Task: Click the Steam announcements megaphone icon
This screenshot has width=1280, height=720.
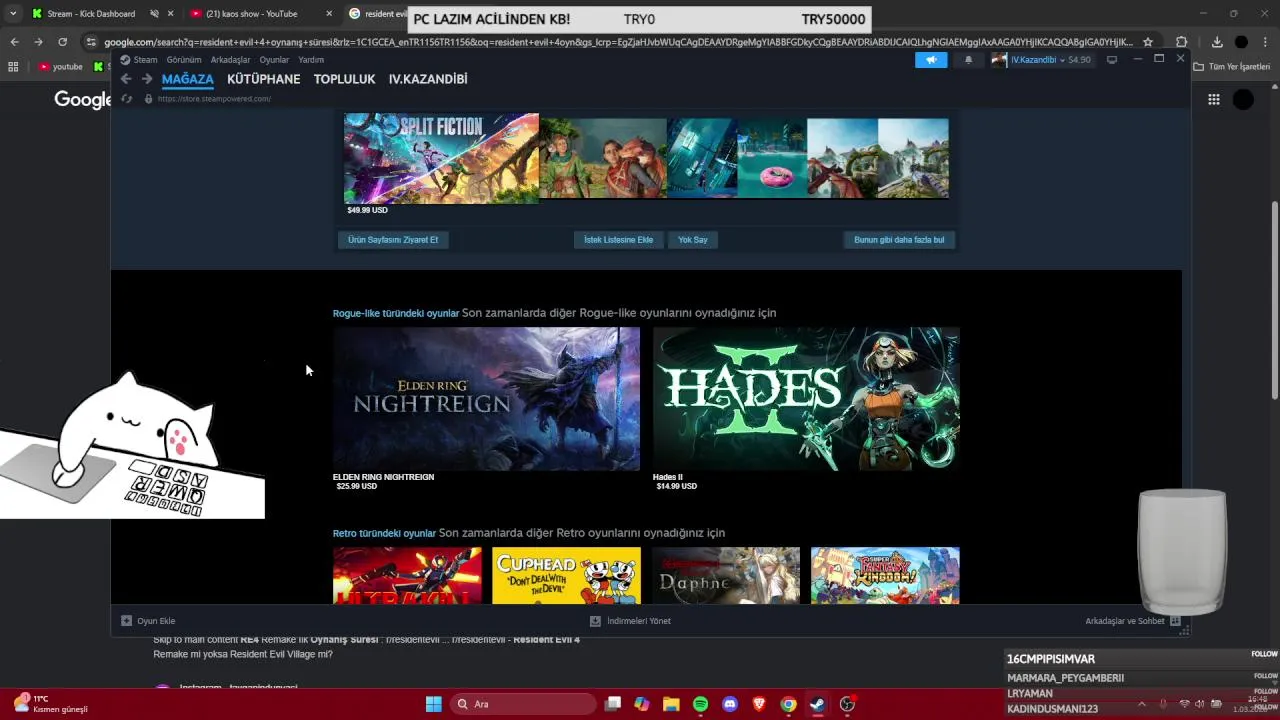Action: (931, 60)
